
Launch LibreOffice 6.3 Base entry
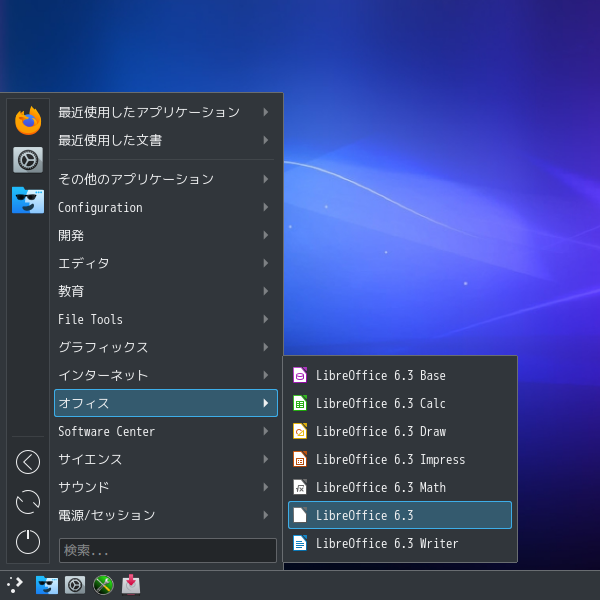400,375
